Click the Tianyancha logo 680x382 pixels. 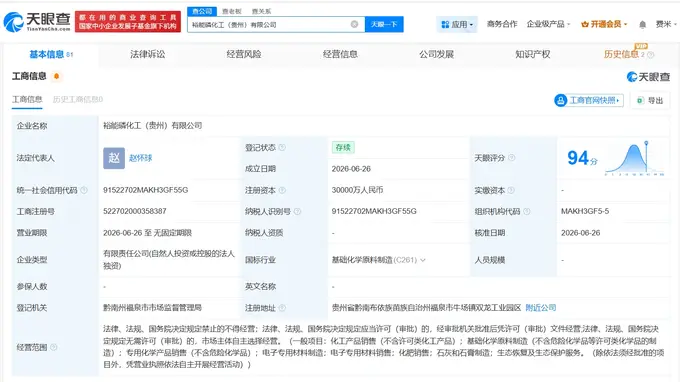(36, 21)
